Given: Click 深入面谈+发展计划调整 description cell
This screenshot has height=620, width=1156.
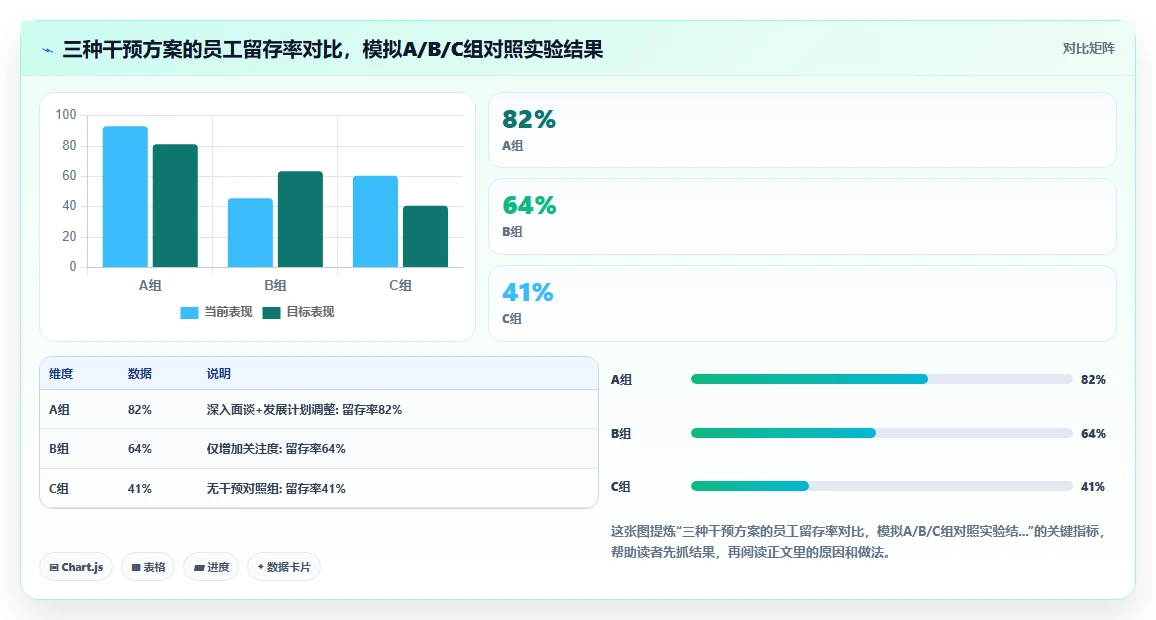Looking at the screenshot, I should pyautogui.click(x=304, y=410).
